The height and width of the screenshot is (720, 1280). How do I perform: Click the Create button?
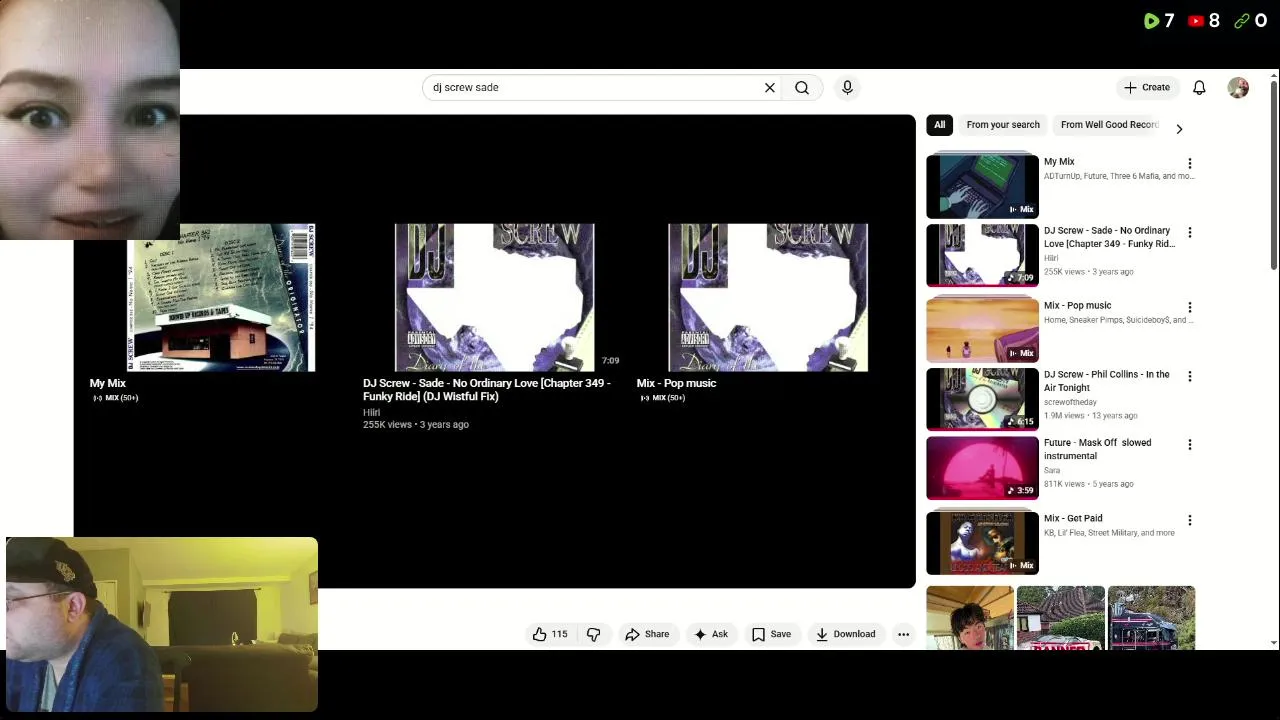pos(1146,88)
